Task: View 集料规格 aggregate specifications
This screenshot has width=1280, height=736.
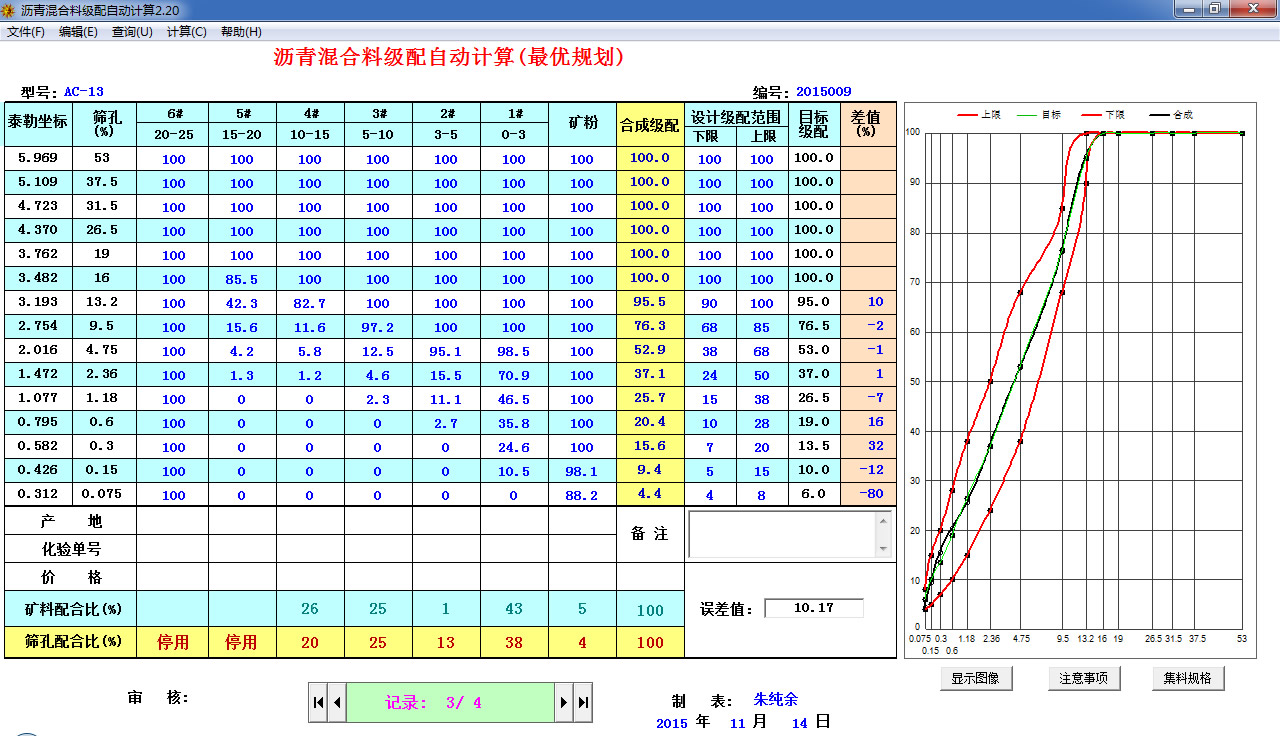Action: [1187, 678]
